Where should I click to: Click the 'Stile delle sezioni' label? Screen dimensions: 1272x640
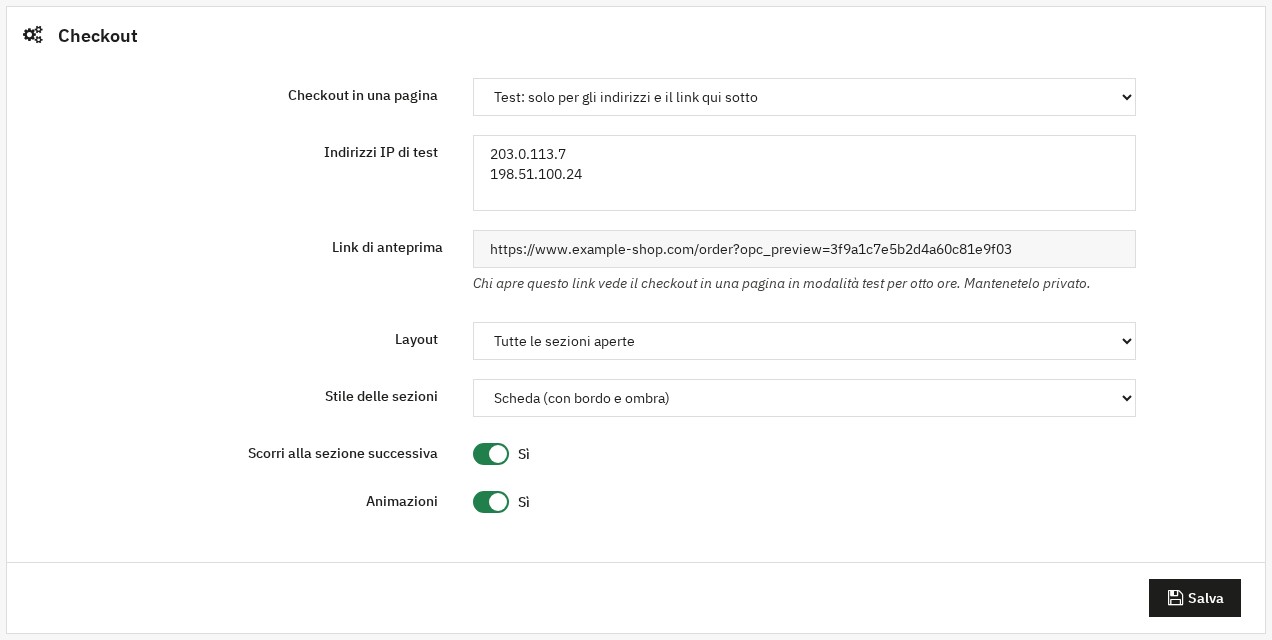(x=381, y=397)
